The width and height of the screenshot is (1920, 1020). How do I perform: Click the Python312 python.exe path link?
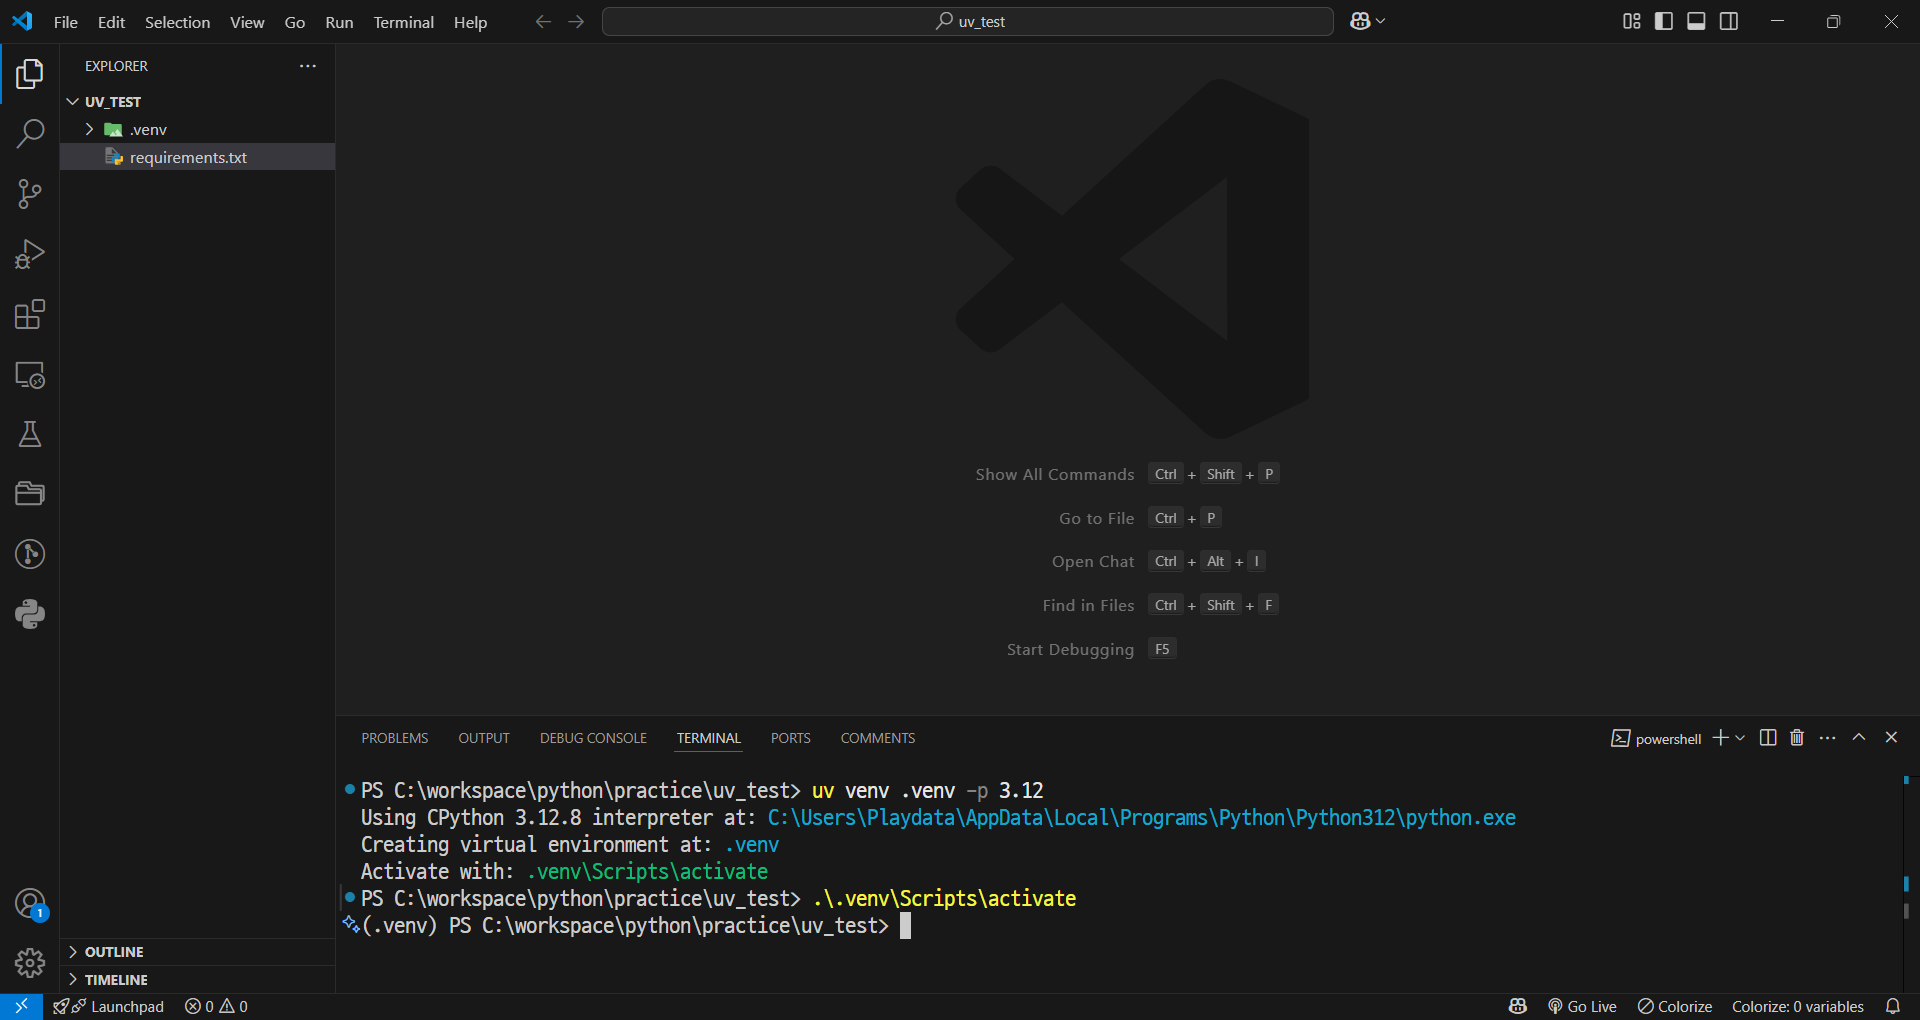coord(1141,818)
